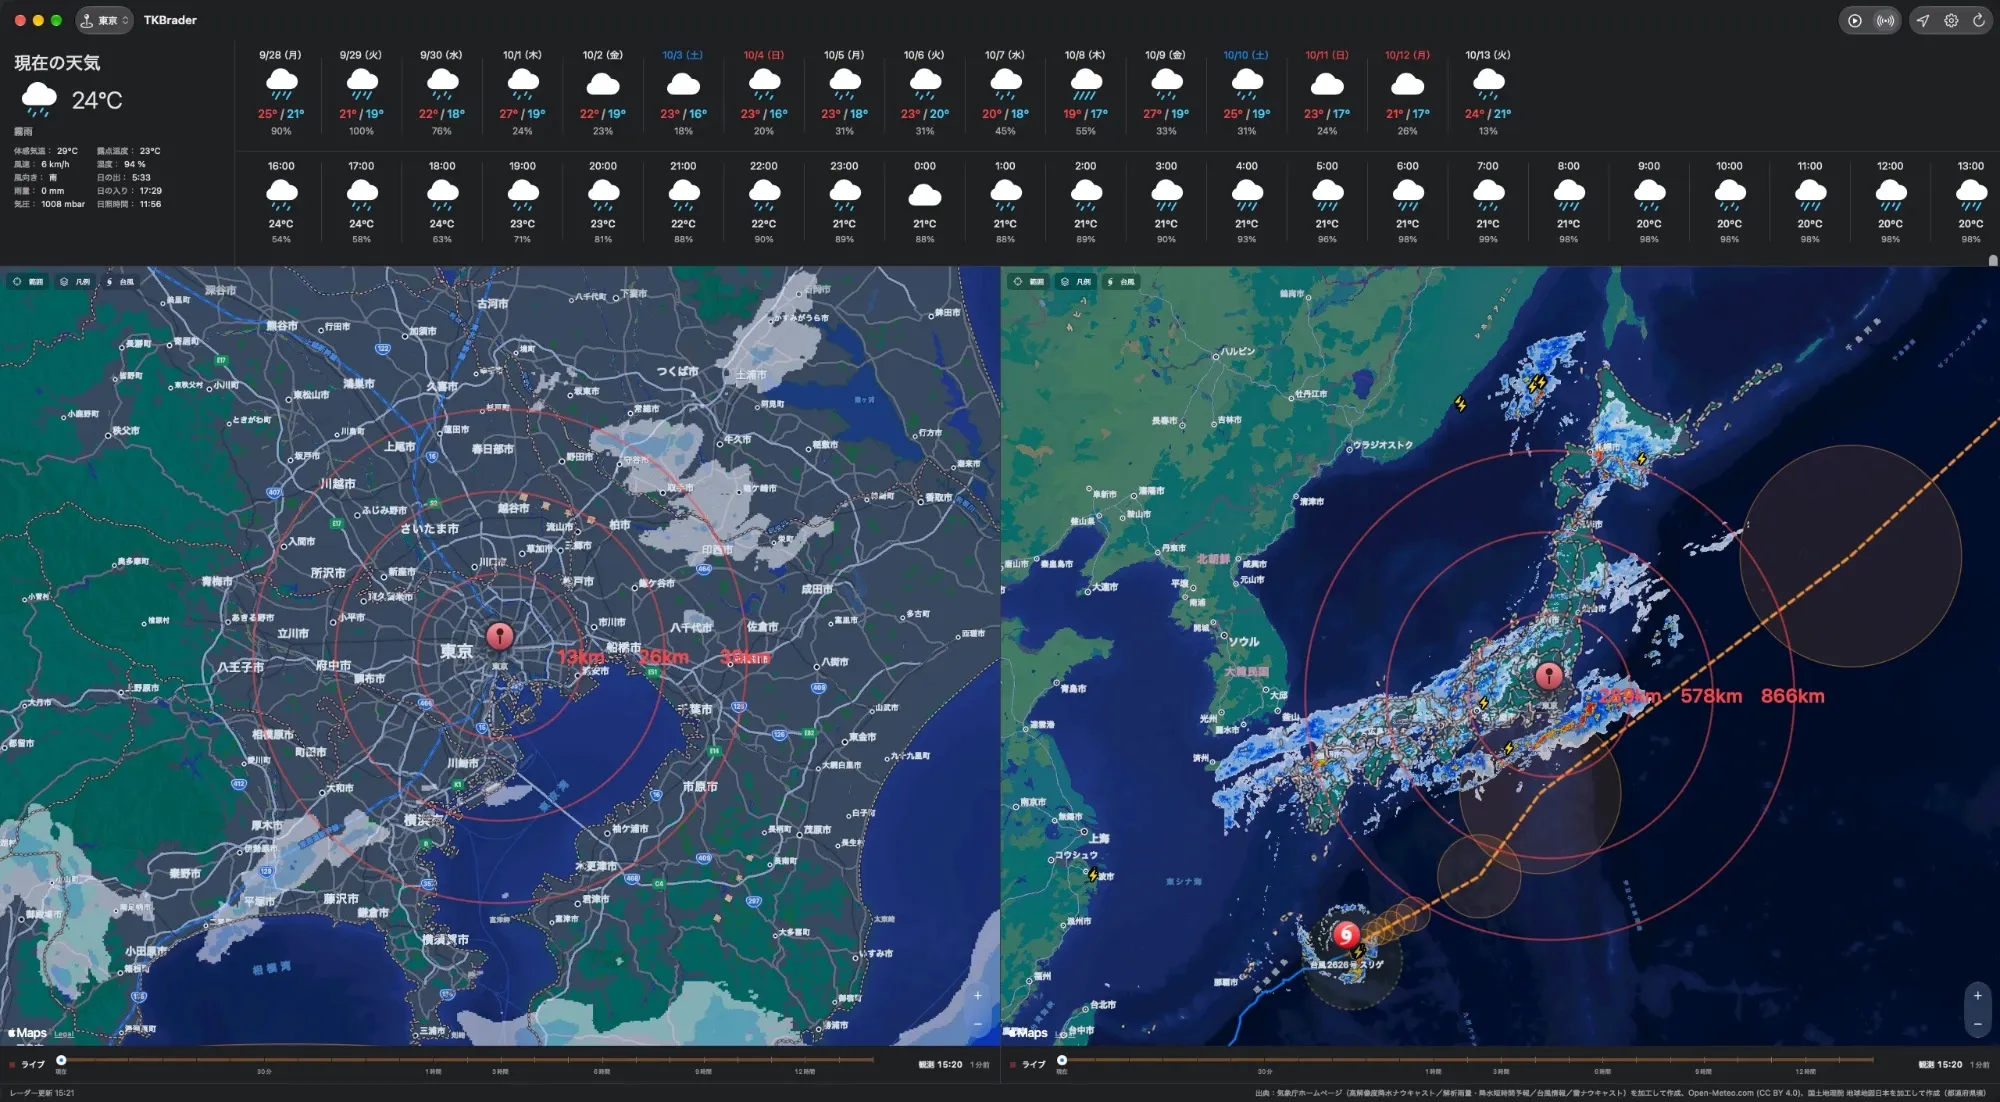Open the Apple Maps Legal link on left map
This screenshot has height=1102, width=2000.
[x=63, y=1034]
